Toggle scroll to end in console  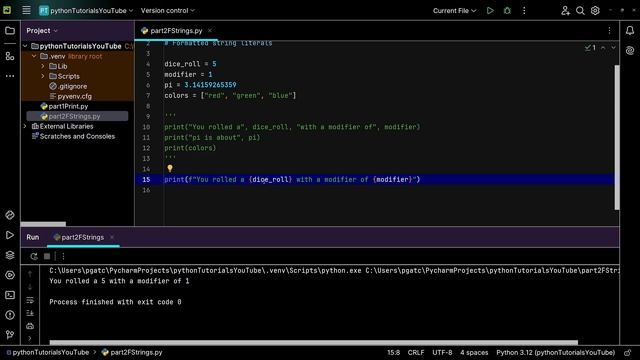click(30, 313)
